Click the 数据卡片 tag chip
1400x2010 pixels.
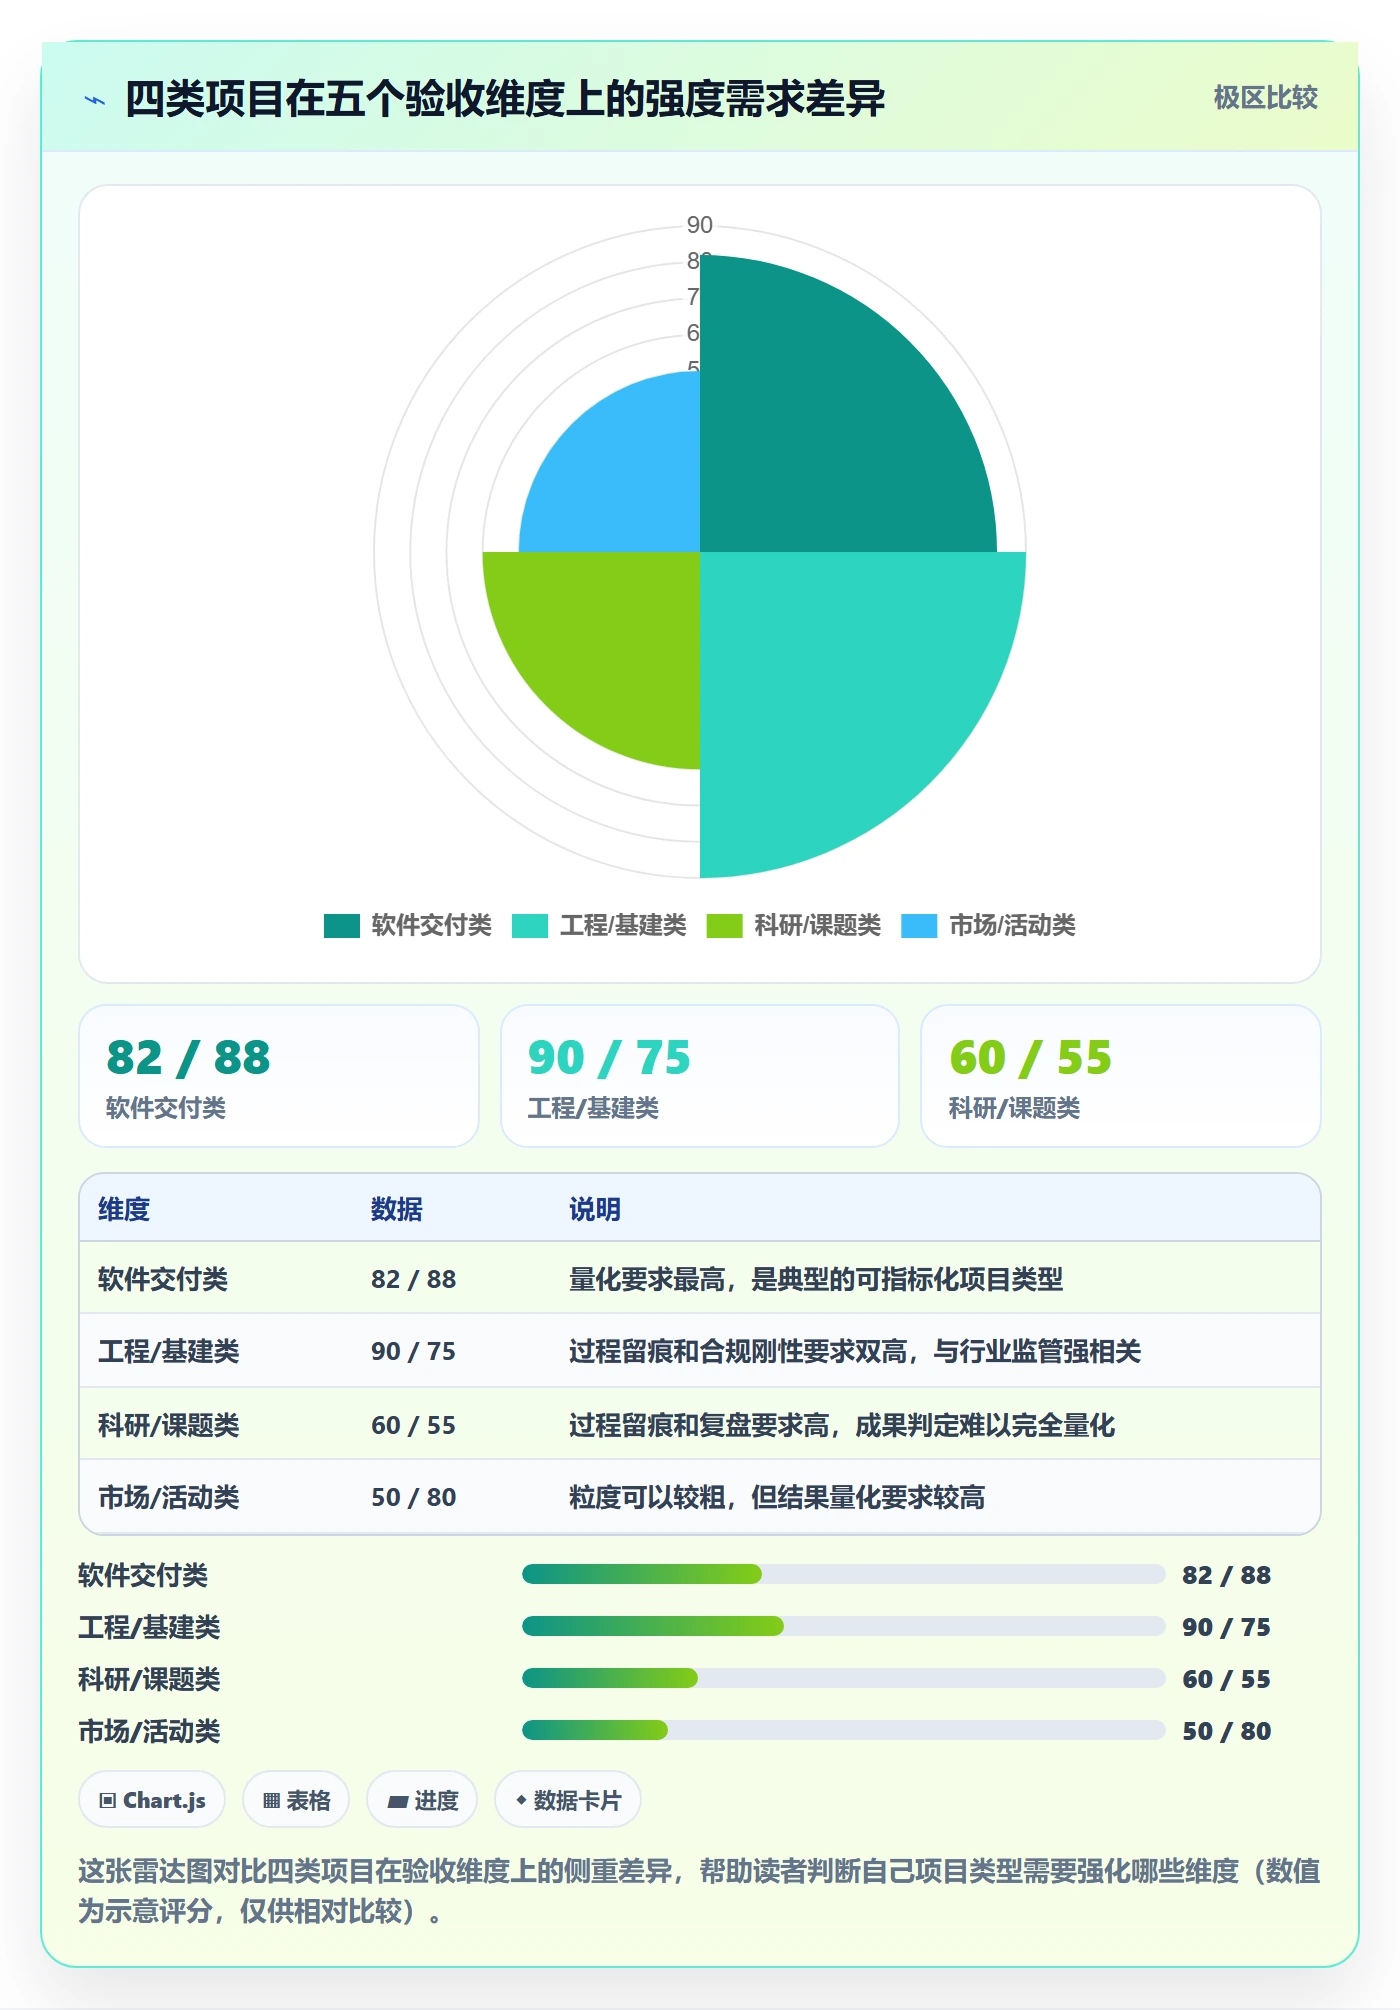coord(568,1800)
